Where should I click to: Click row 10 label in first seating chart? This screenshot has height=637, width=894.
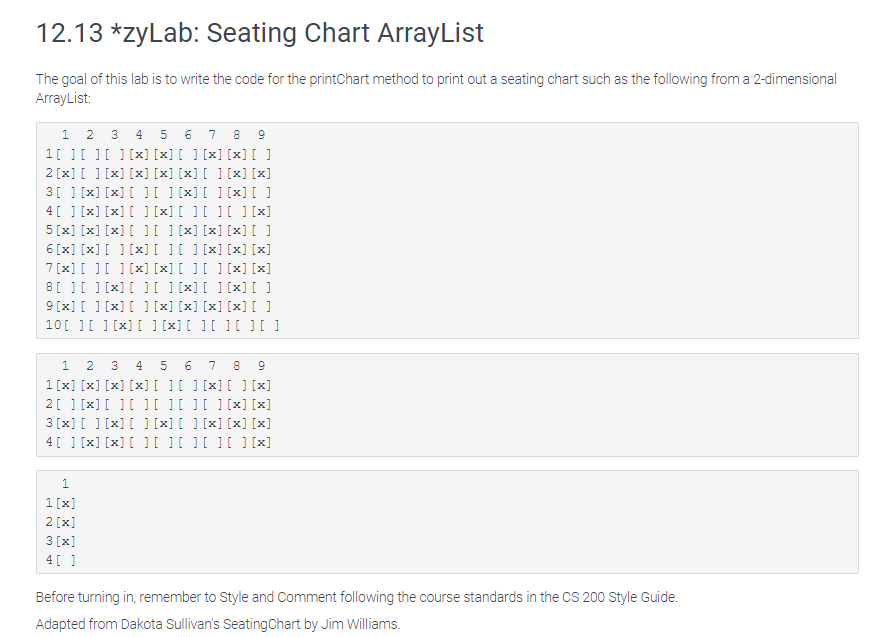(53, 325)
